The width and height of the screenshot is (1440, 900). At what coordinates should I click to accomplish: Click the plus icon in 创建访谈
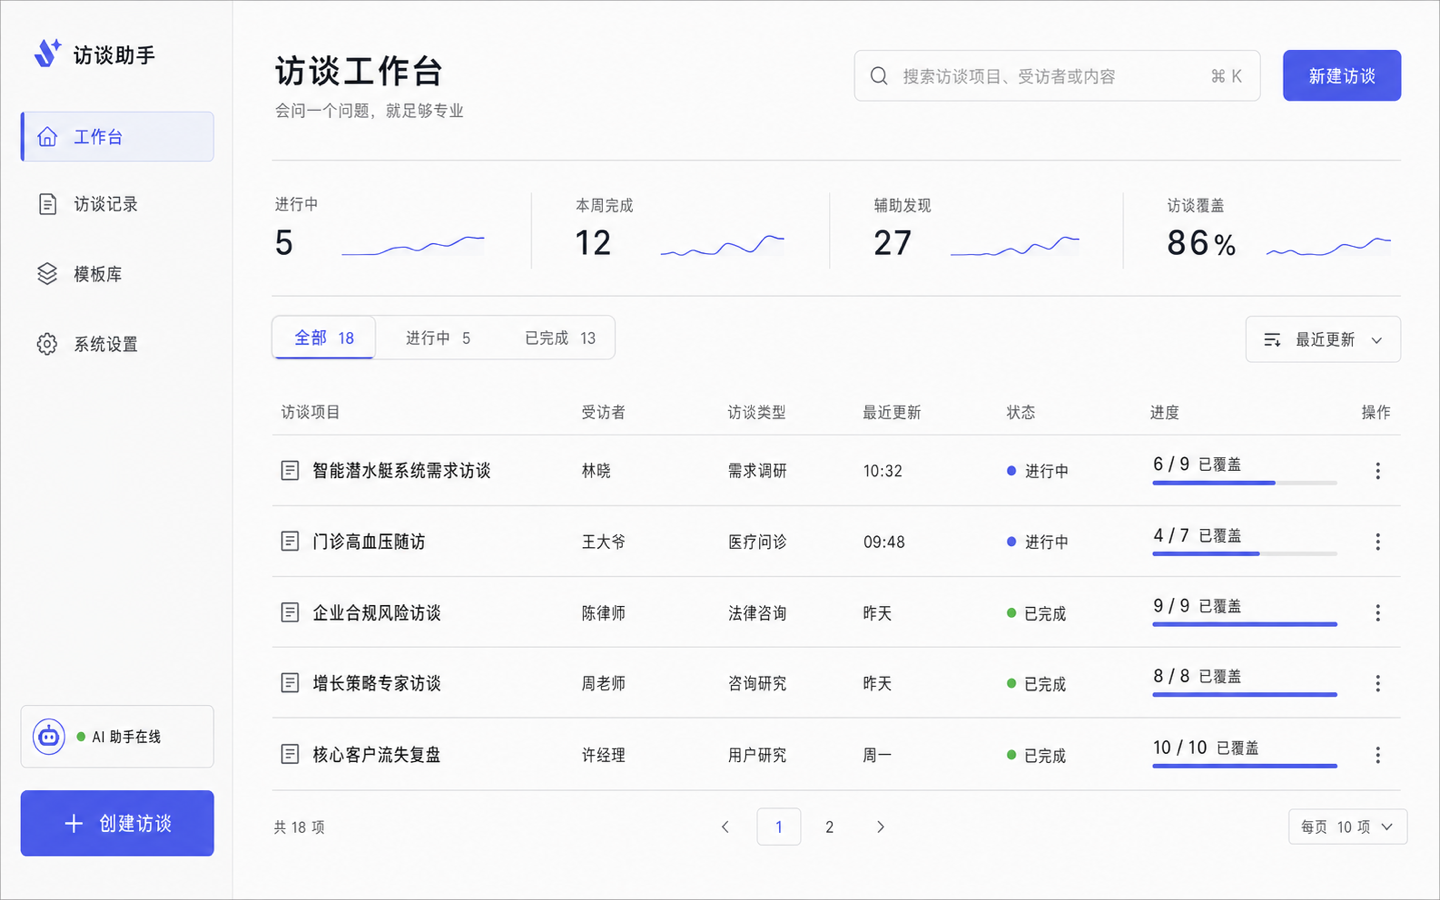73,824
